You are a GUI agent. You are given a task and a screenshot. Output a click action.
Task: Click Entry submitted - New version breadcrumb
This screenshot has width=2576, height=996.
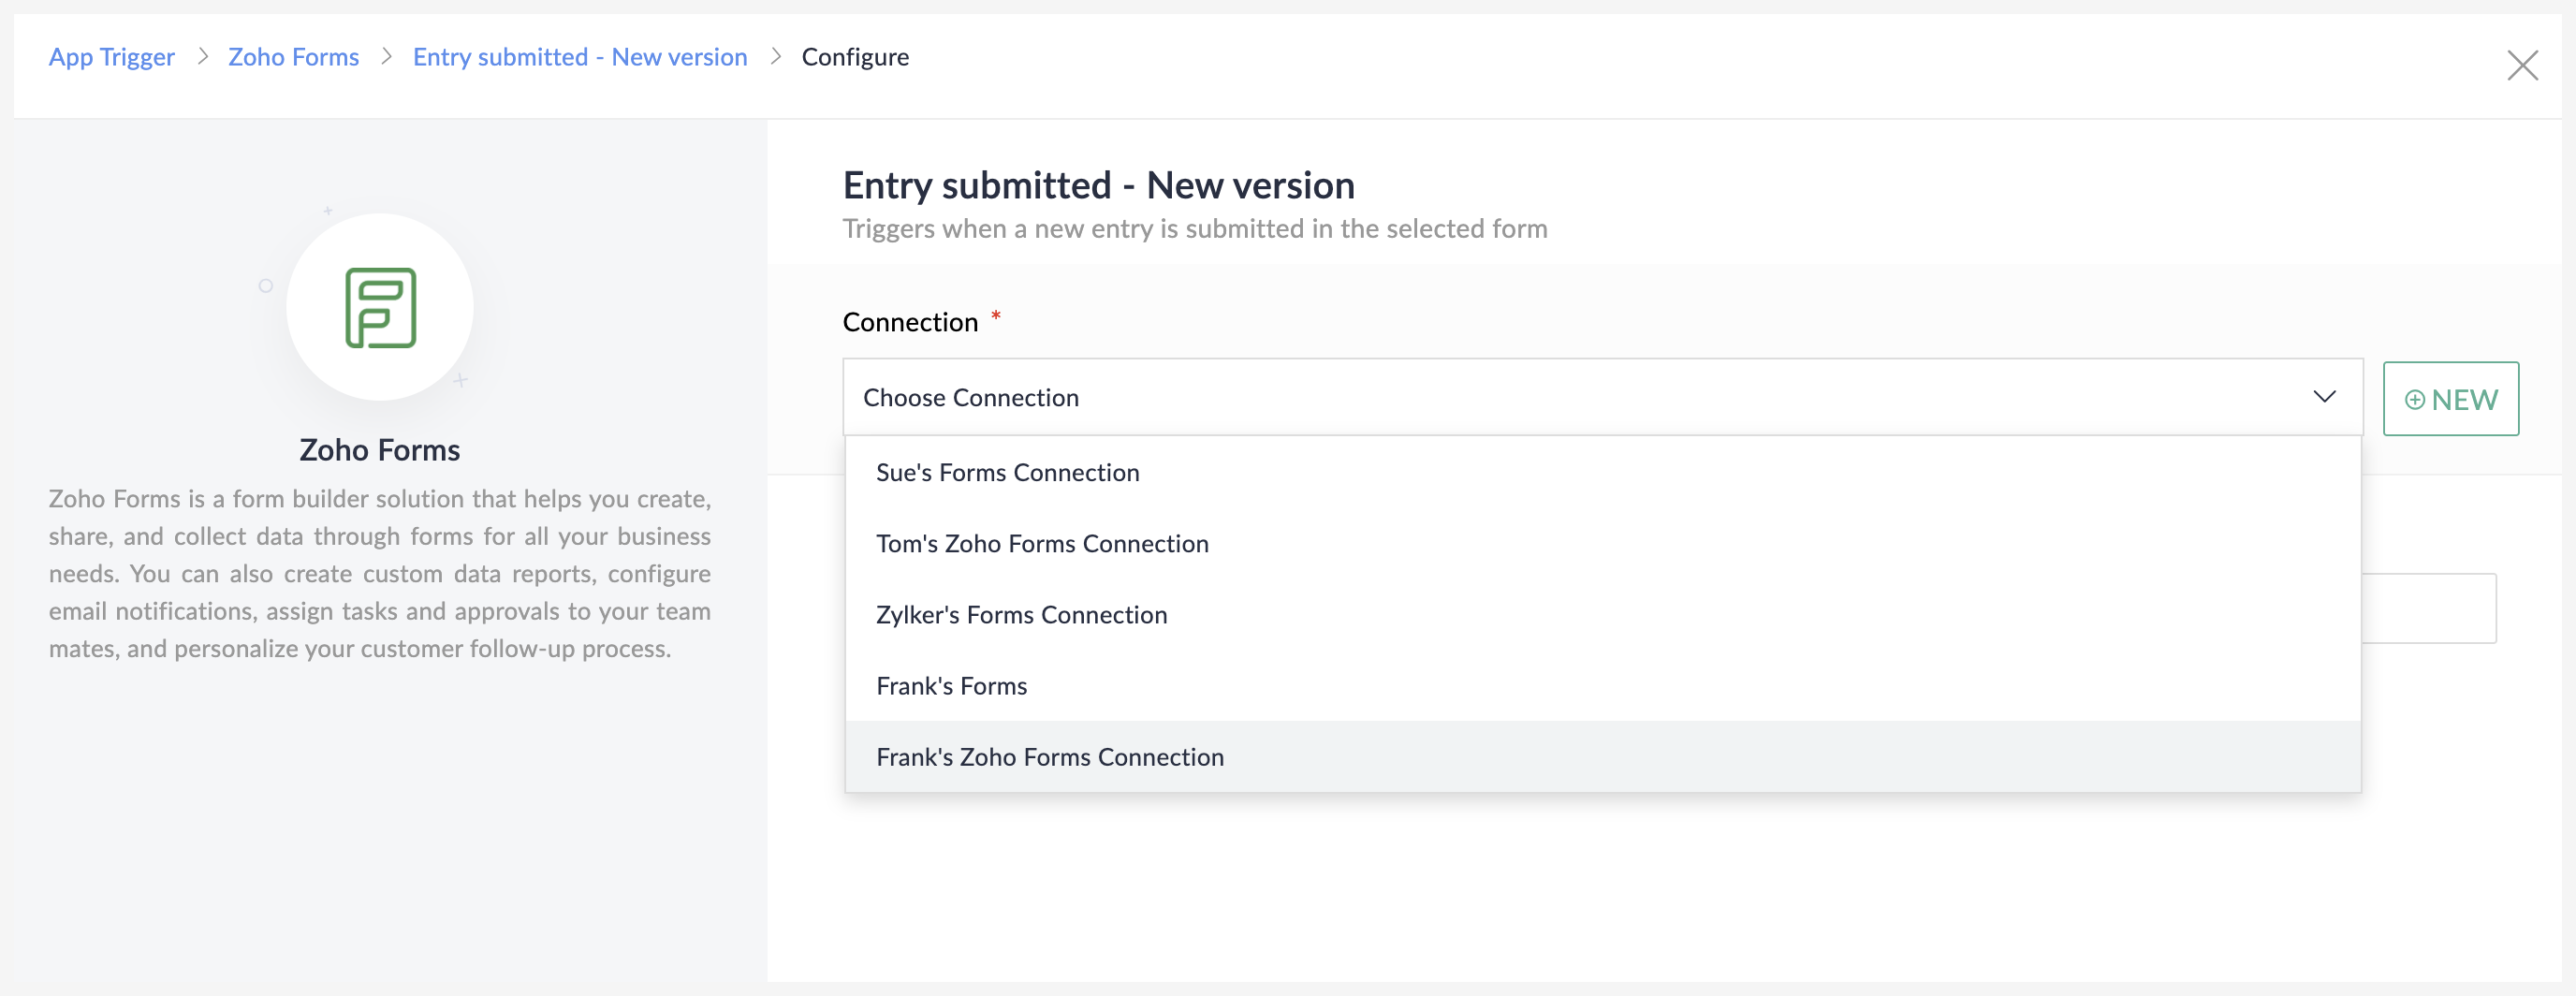coord(580,57)
